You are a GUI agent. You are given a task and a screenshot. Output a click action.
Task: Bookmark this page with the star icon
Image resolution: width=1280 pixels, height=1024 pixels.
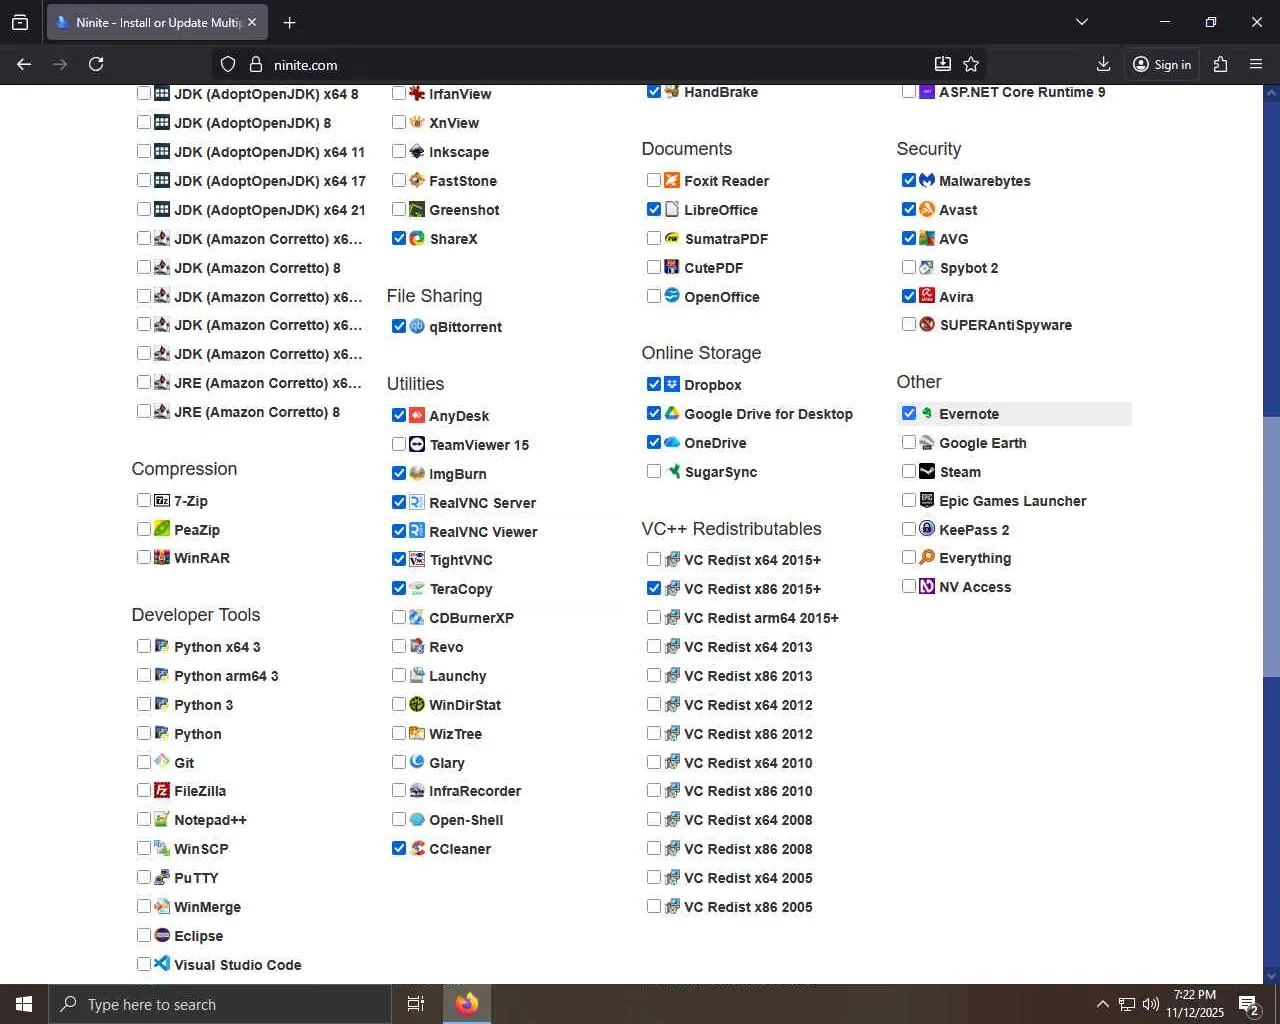coord(971,64)
